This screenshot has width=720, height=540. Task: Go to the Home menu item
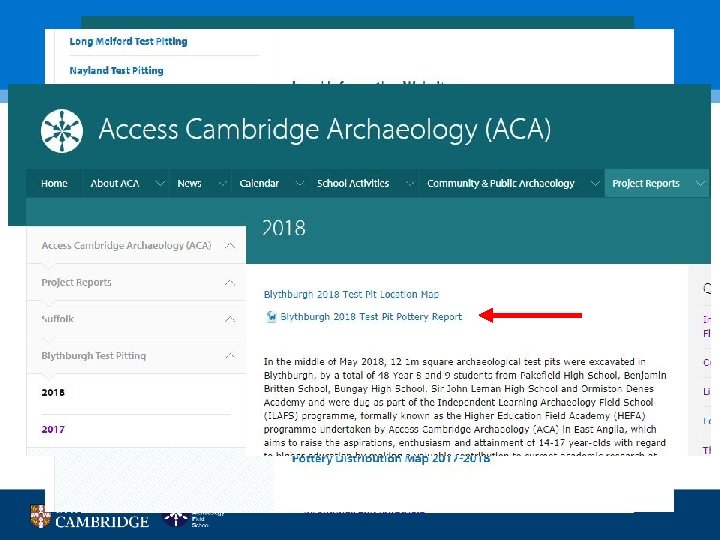click(54, 183)
